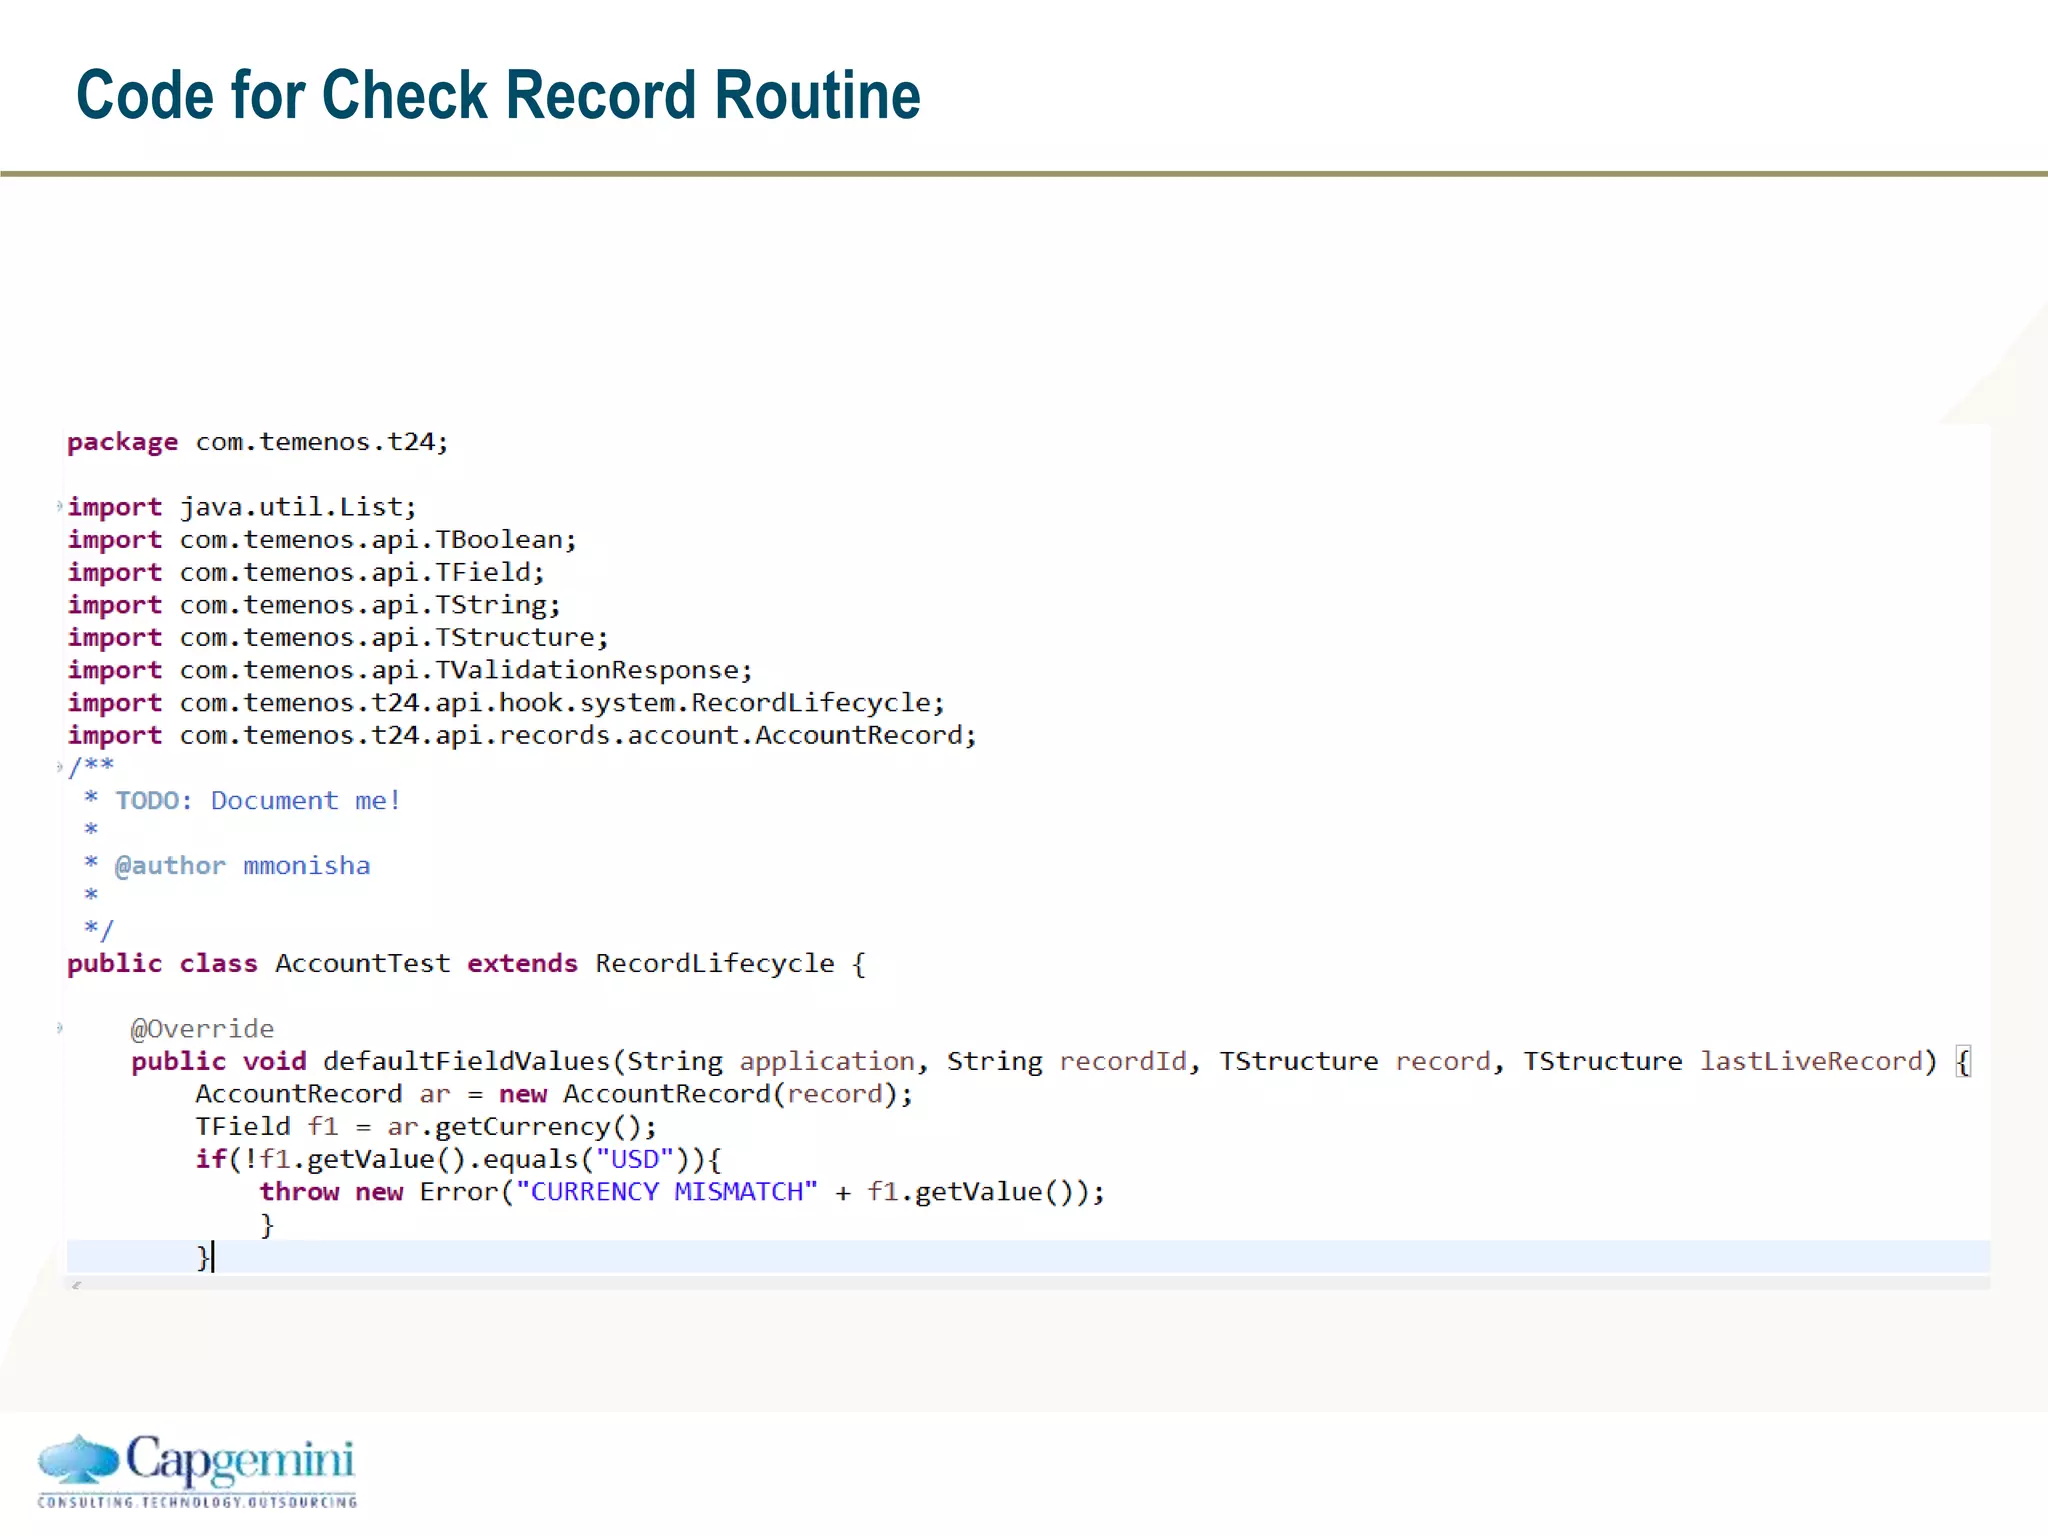Click the import RecordLifecycle line
The image size is (2048, 1536).
pyautogui.click(x=506, y=703)
